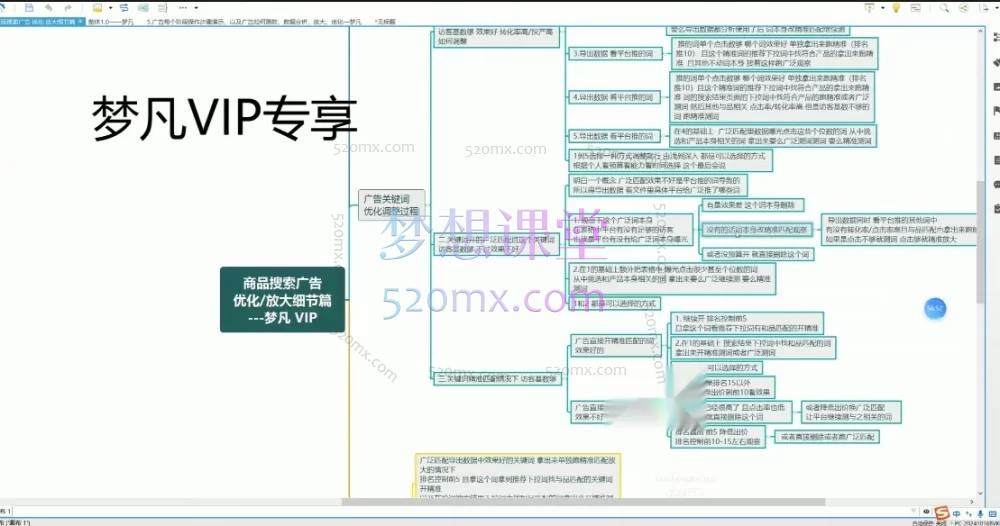Click the Undo arrow icon

[48, 8]
